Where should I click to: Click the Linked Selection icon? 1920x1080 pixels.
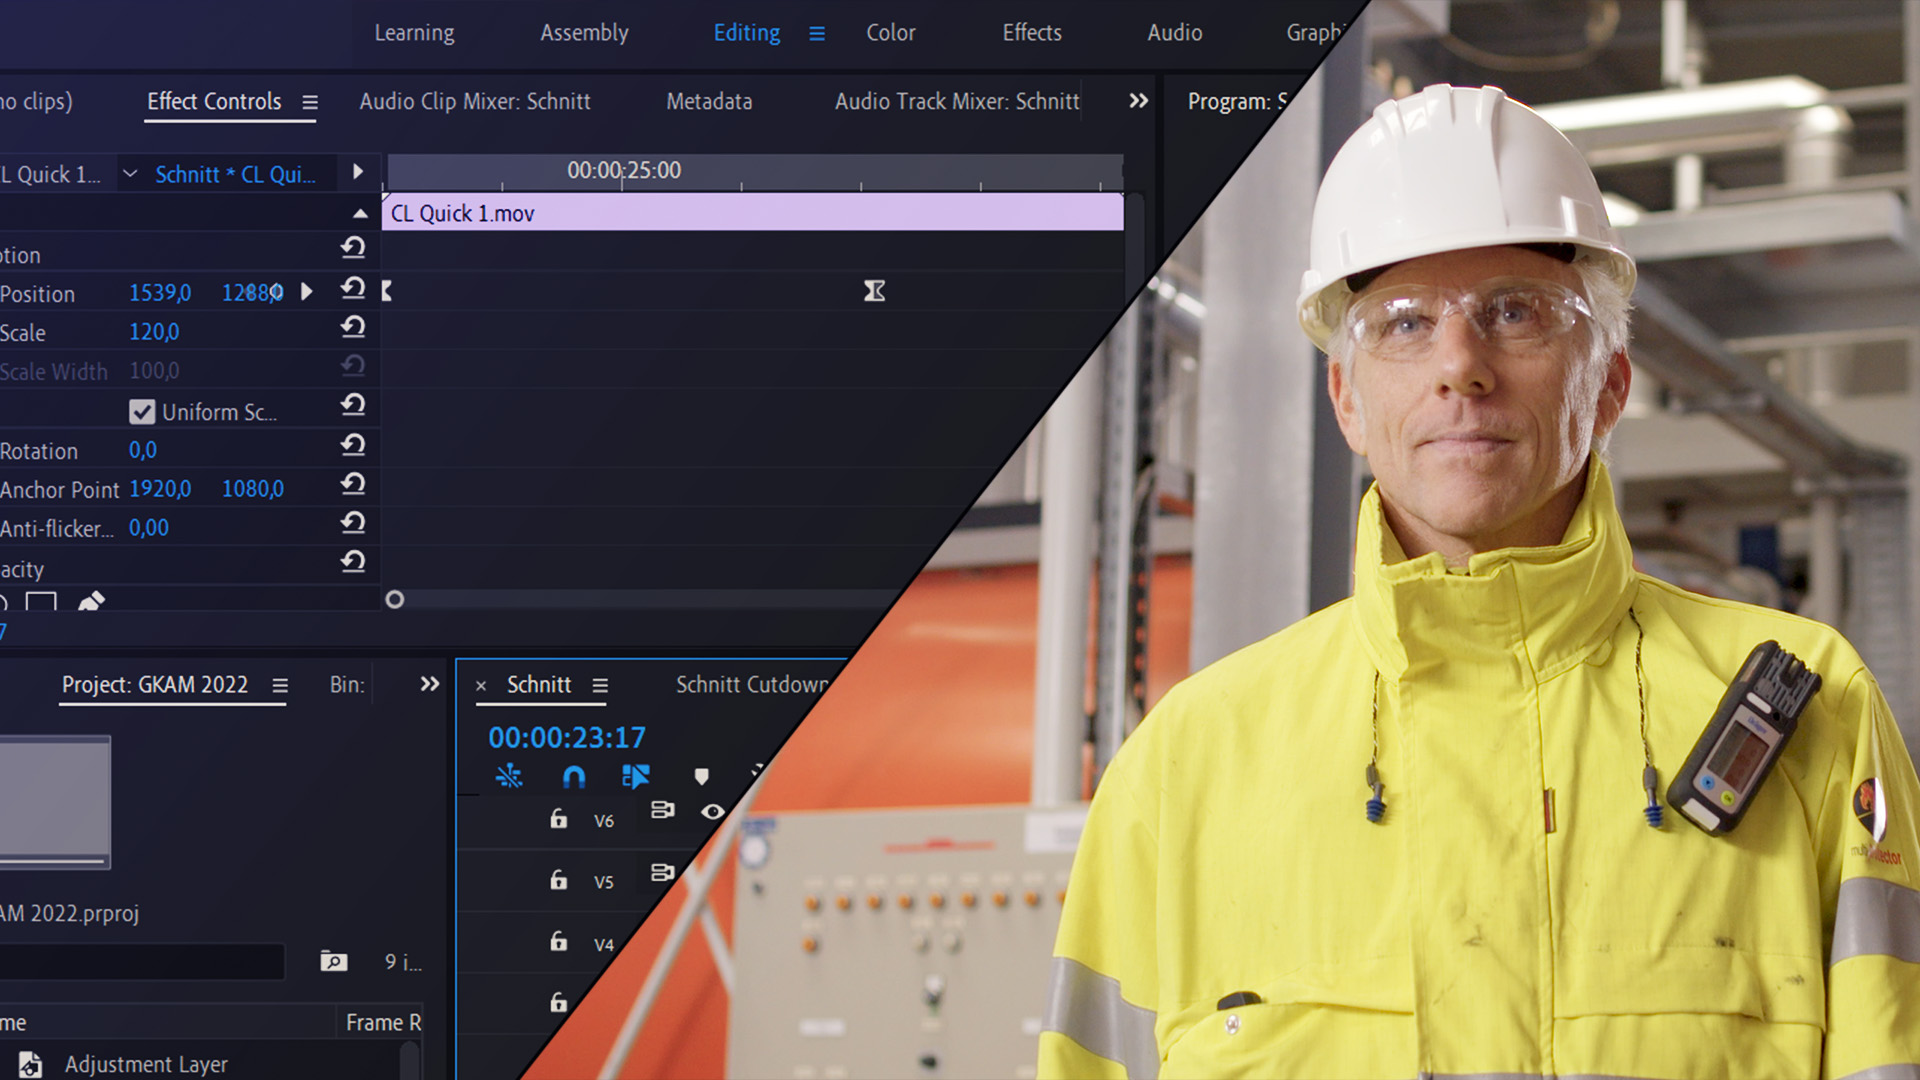point(635,777)
